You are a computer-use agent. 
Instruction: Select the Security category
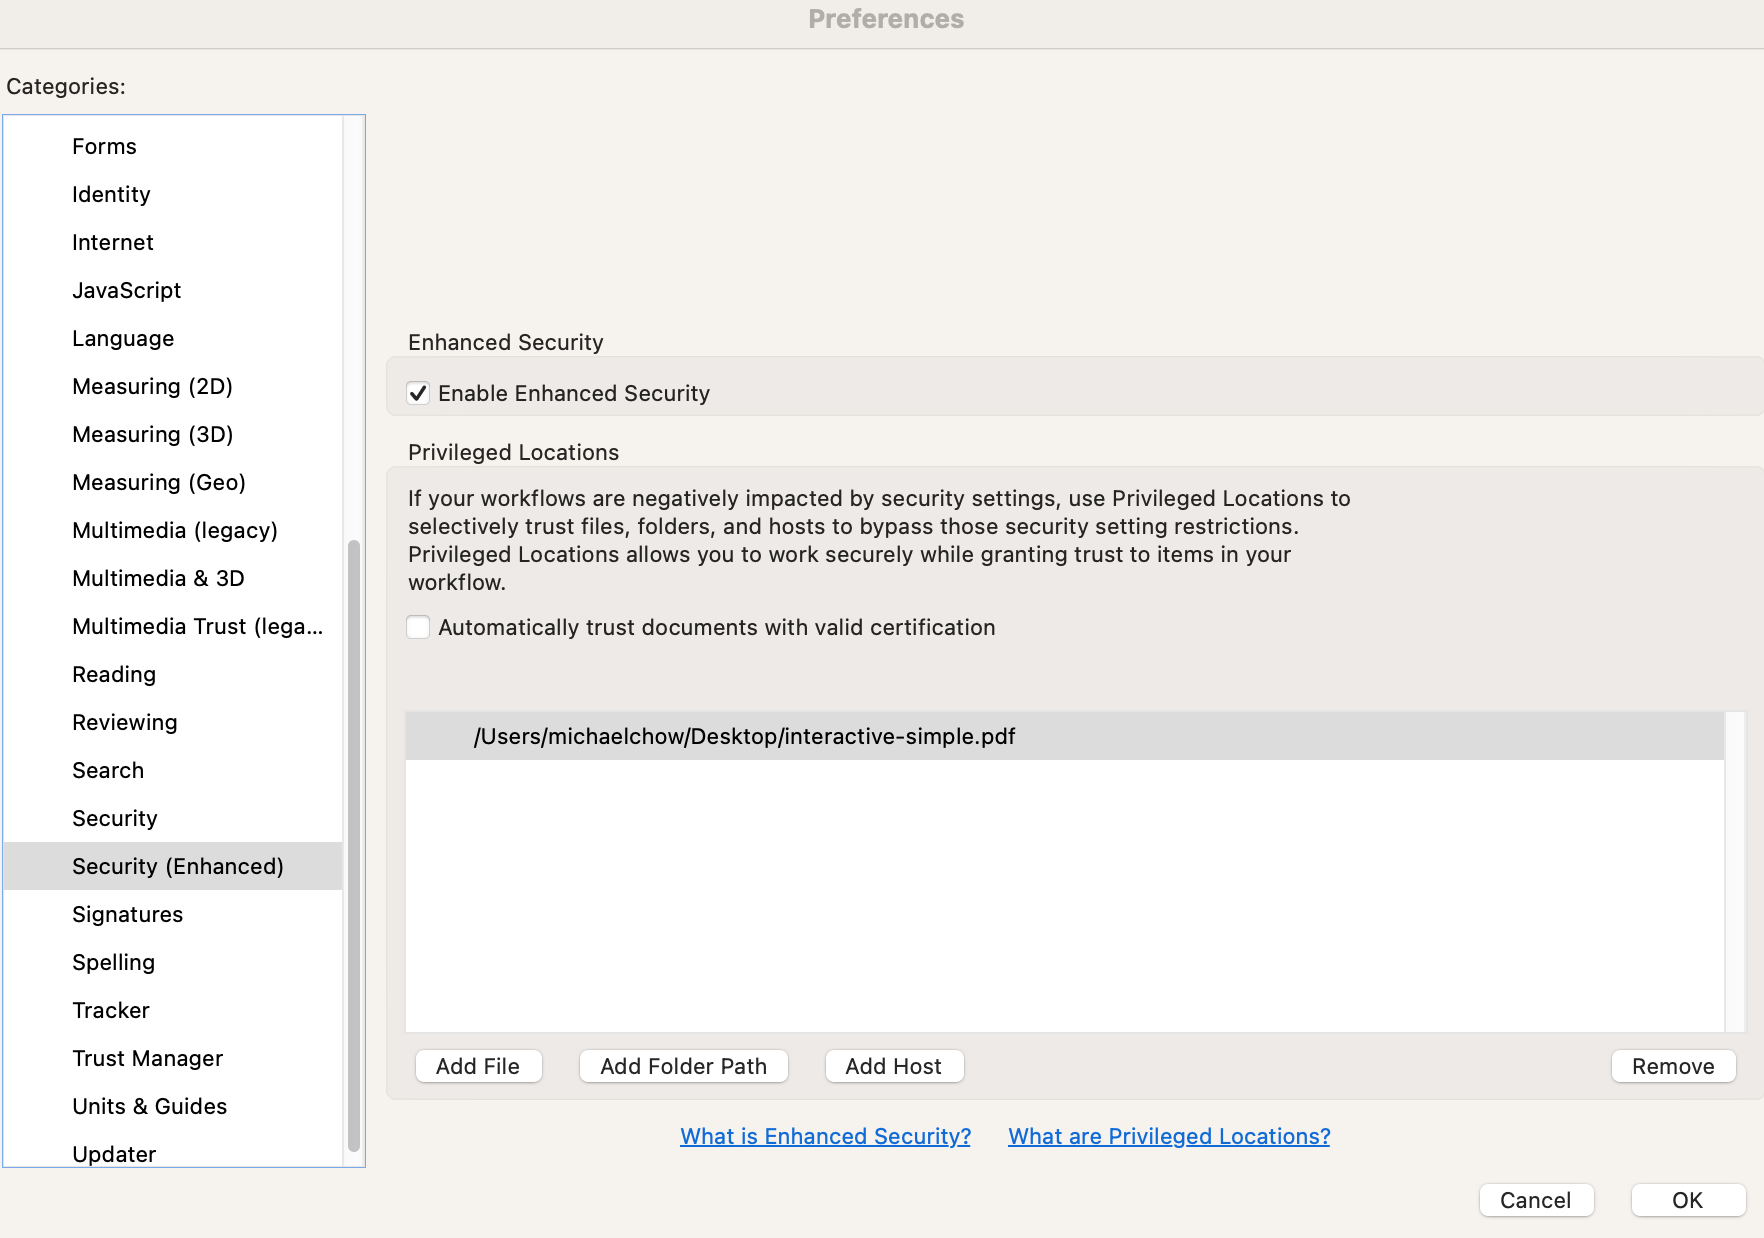[114, 818]
